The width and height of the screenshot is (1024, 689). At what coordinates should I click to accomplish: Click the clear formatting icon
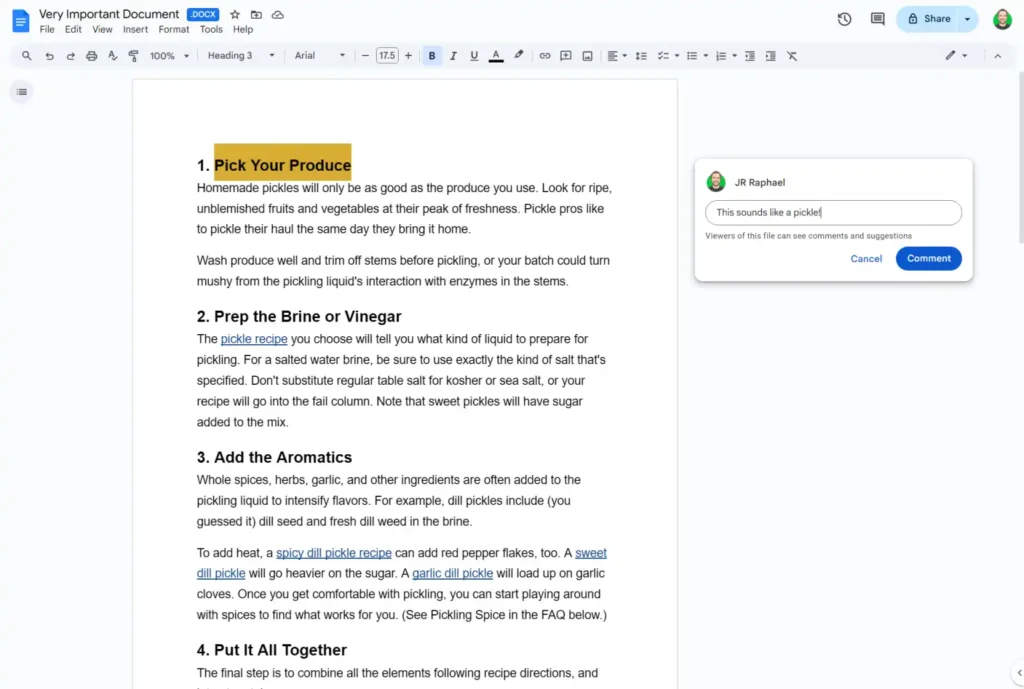pos(792,56)
